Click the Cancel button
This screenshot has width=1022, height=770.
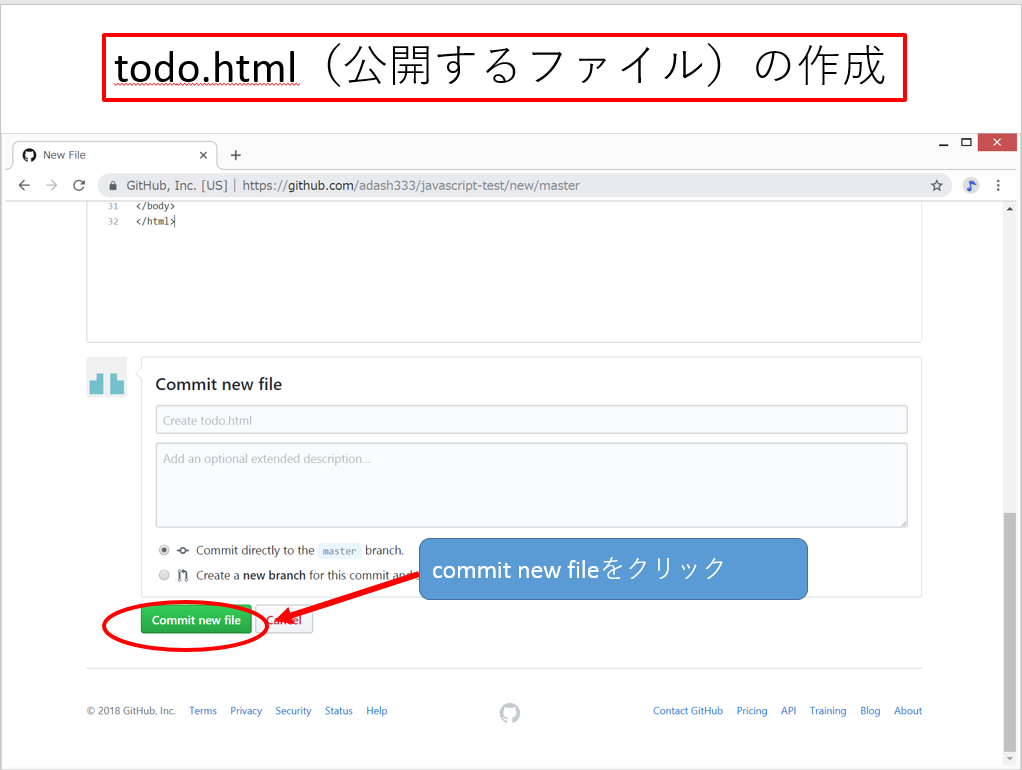pyautogui.click(x=285, y=620)
